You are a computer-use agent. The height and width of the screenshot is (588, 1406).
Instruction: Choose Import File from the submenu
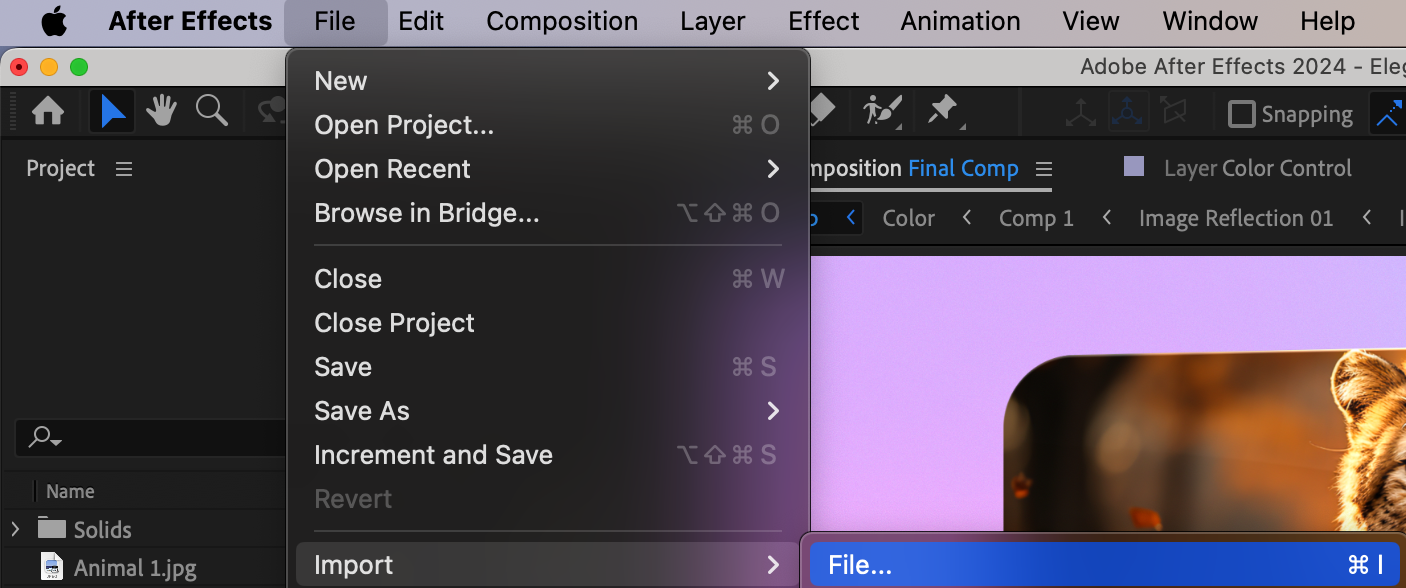[x=1104, y=565]
